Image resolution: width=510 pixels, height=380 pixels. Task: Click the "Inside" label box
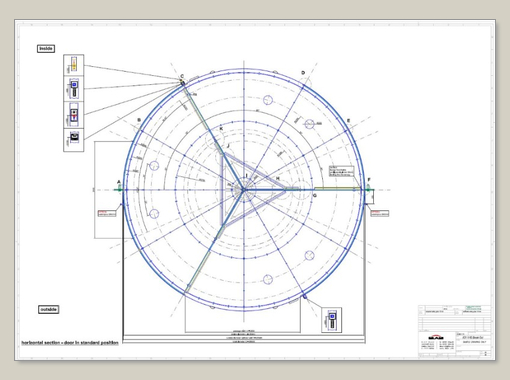click(46, 49)
